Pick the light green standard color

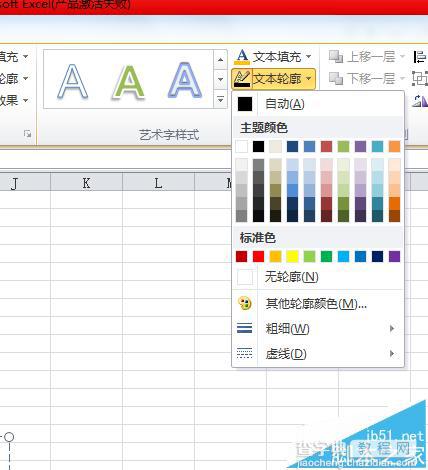pyautogui.click(x=310, y=256)
